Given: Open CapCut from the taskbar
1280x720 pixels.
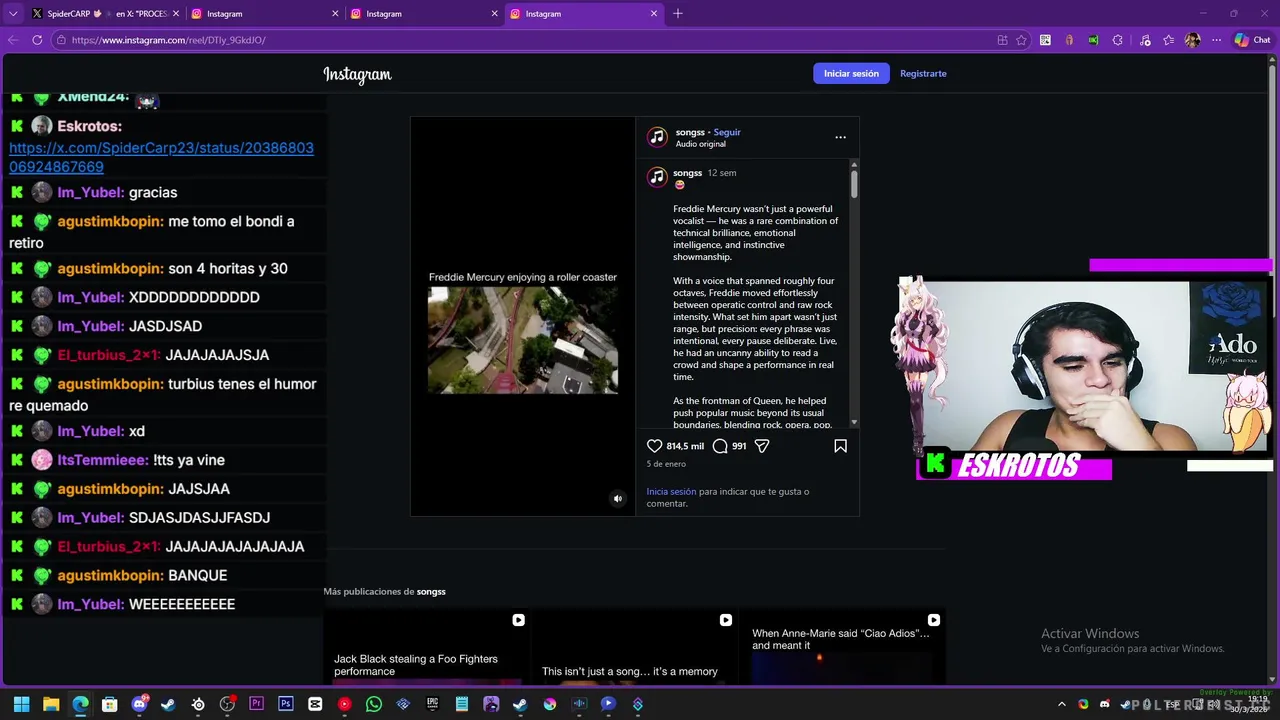Looking at the screenshot, I should click(315, 704).
